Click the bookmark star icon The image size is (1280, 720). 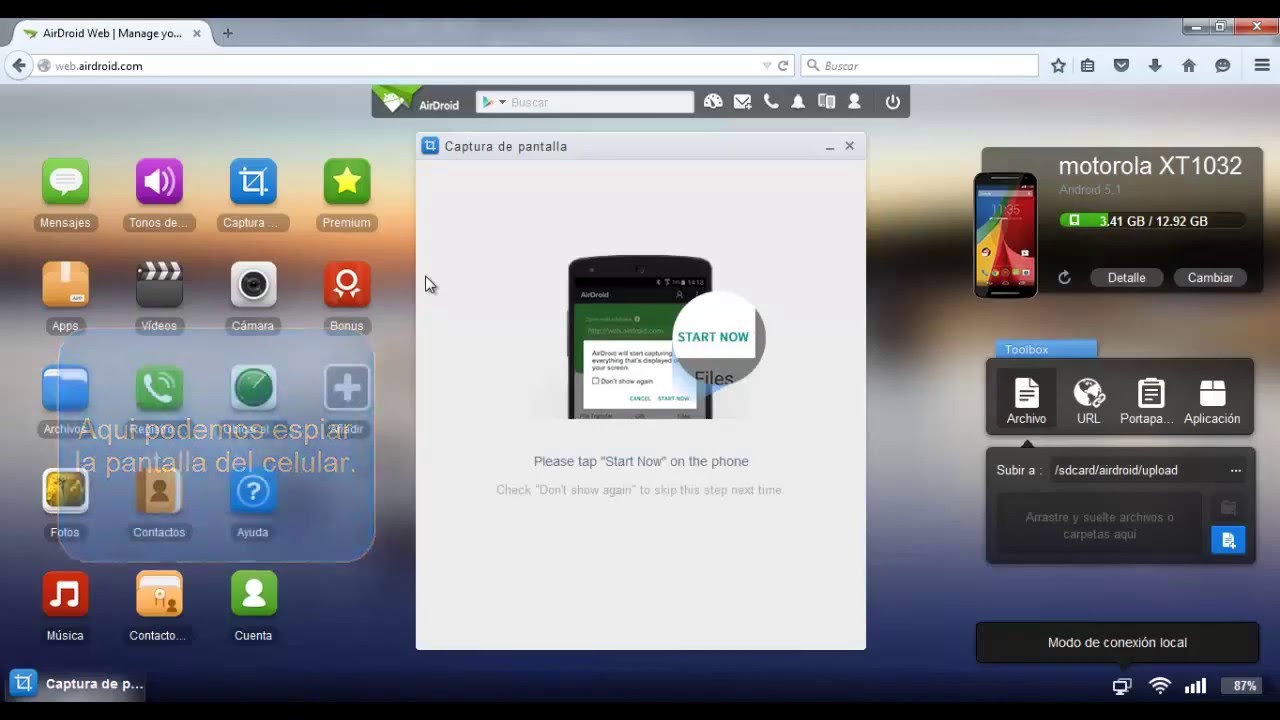(x=1059, y=66)
